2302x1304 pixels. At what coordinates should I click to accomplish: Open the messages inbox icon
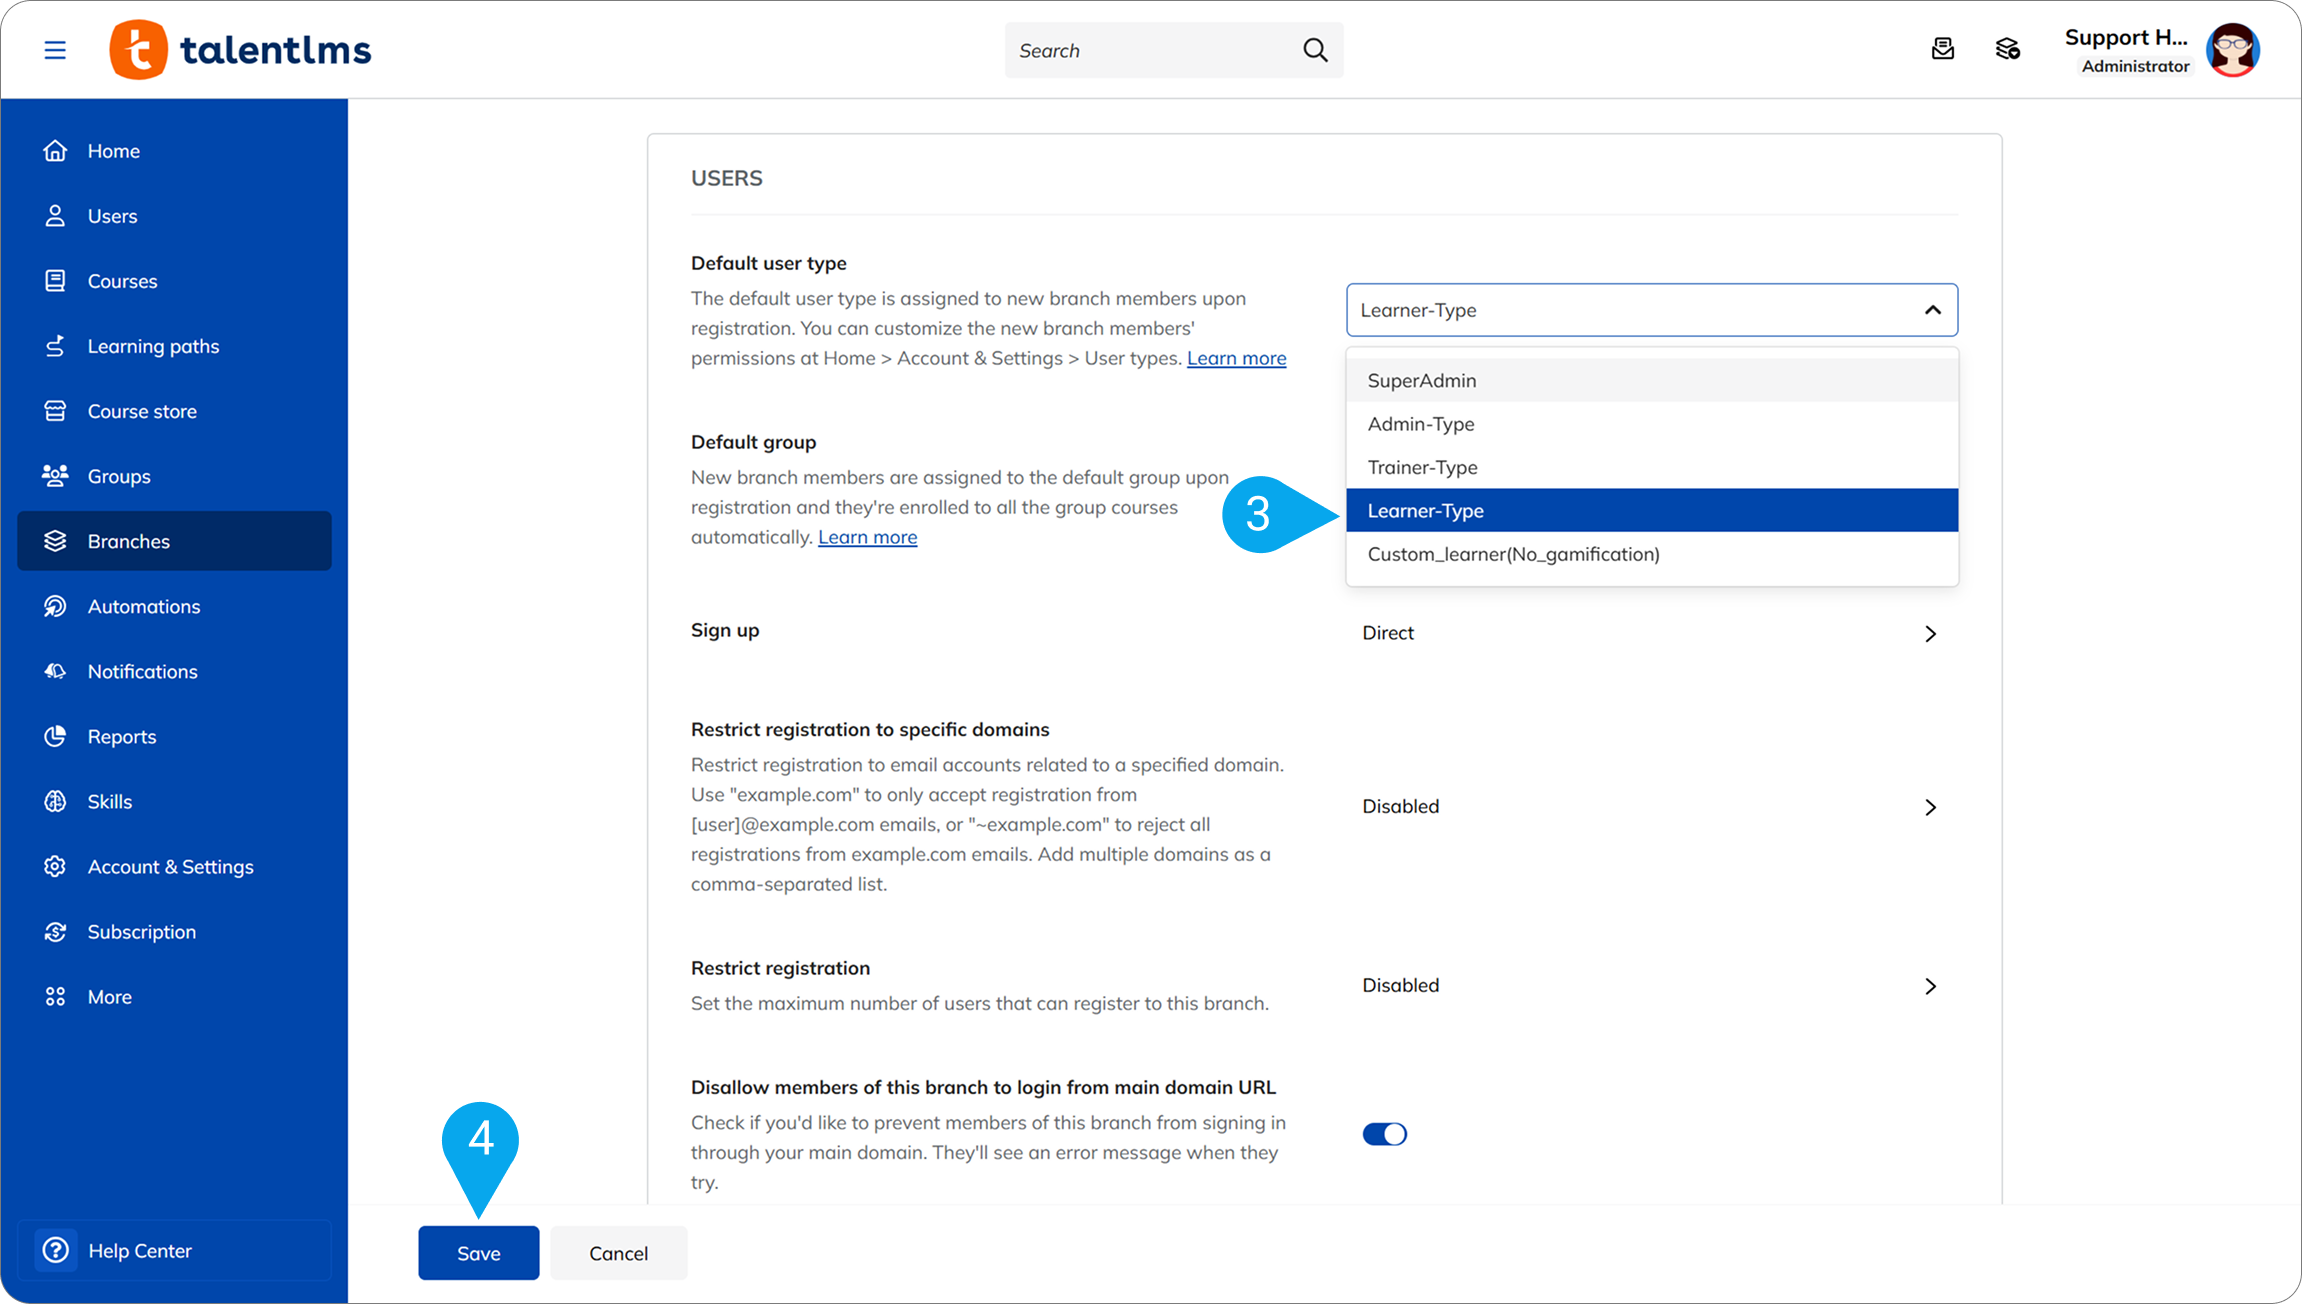(x=1942, y=49)
